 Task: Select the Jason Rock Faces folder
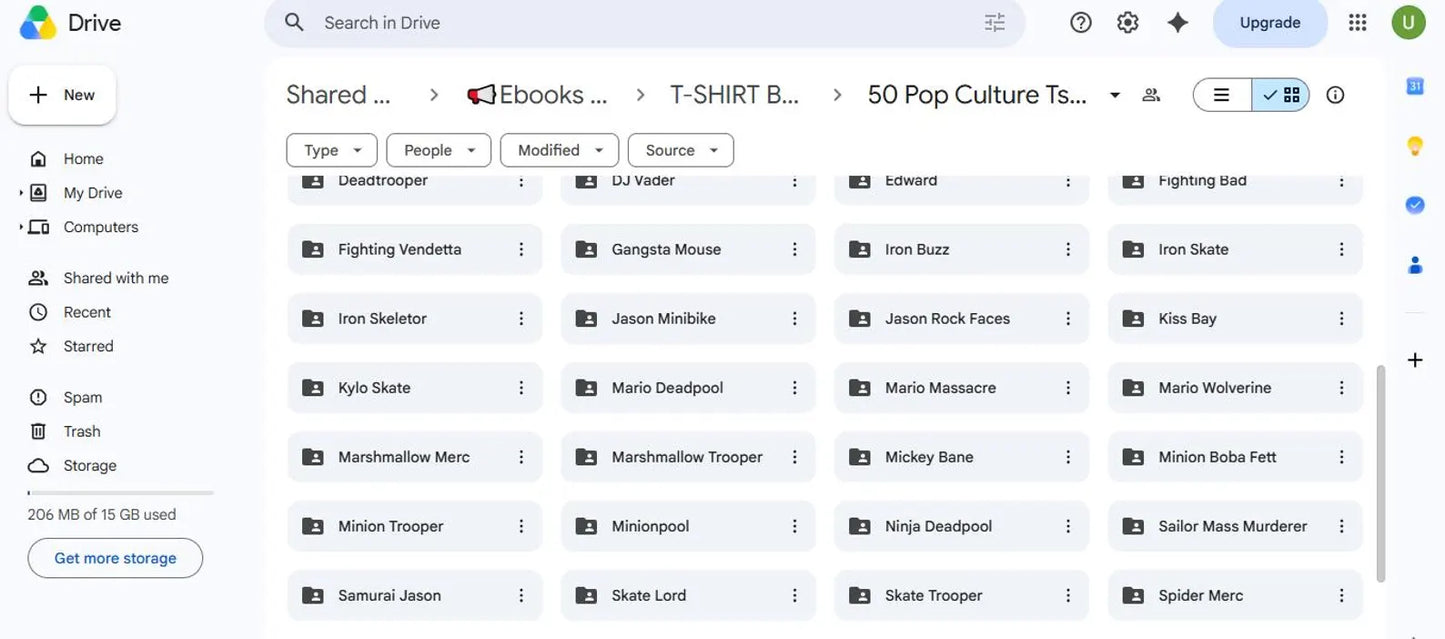(962, 318)
